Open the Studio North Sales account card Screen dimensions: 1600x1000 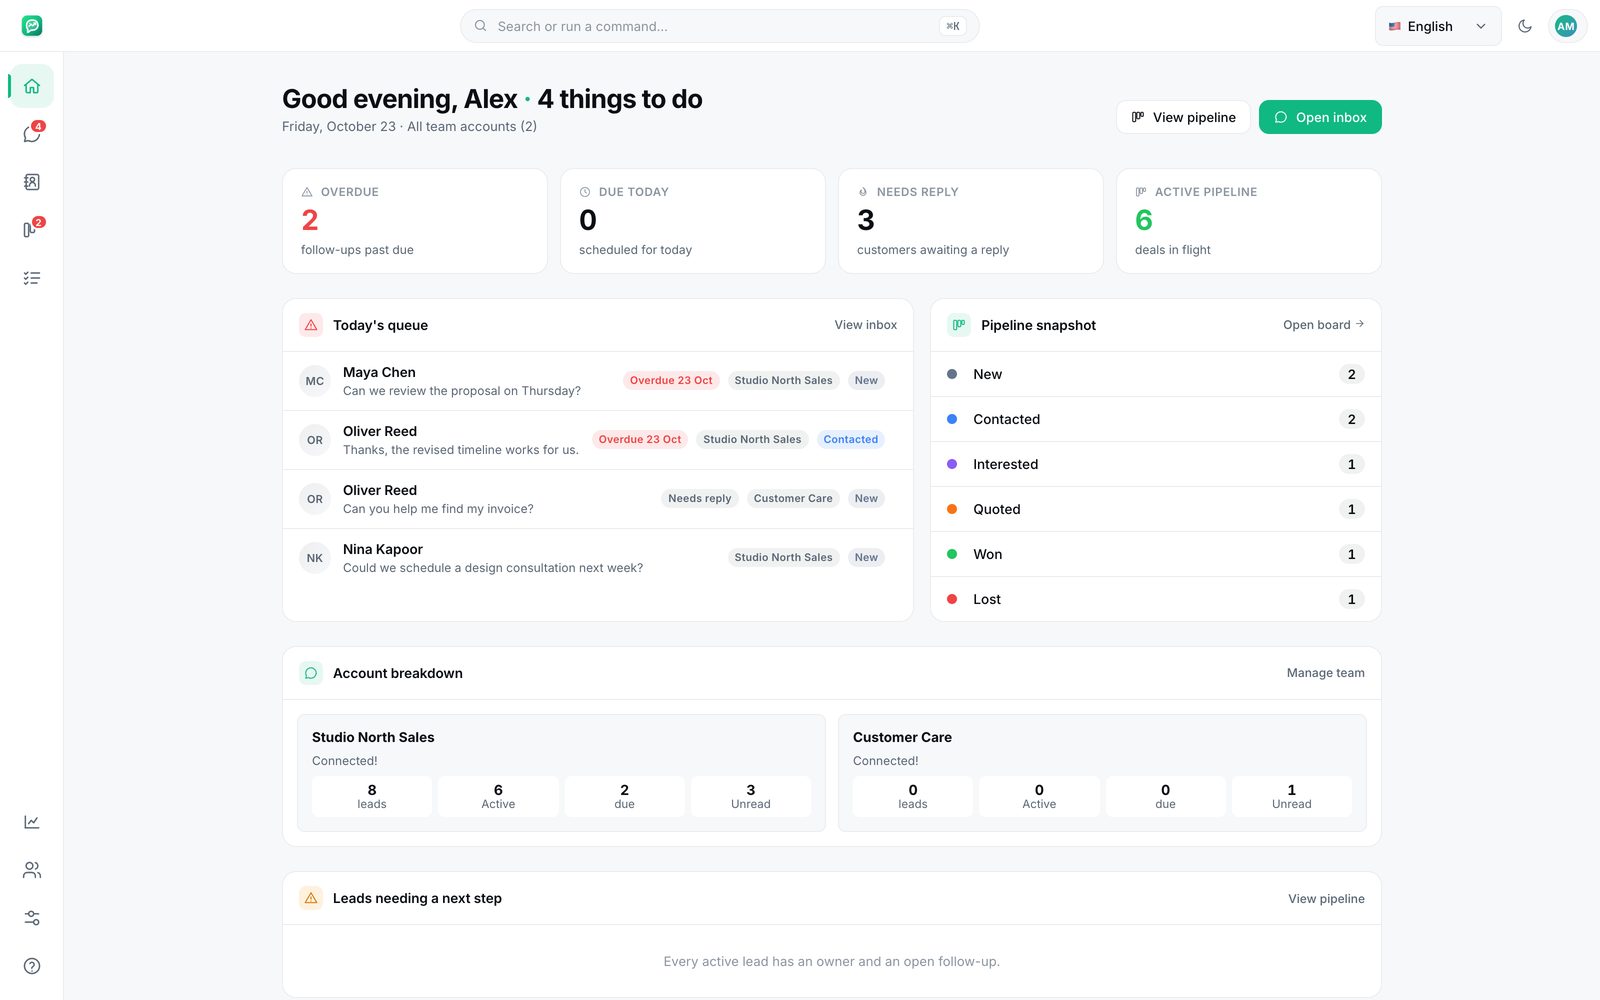click(x=561, y=773)
